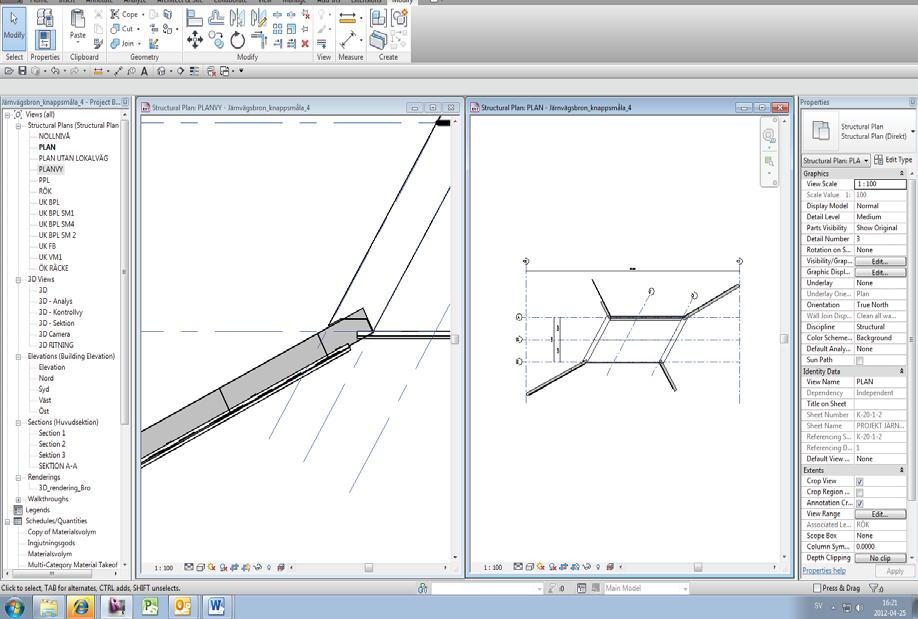This screenshot has height=619, width=918.
Task: Open Internet Explorer from the taskbar
Action: click(x=81, y=607)
